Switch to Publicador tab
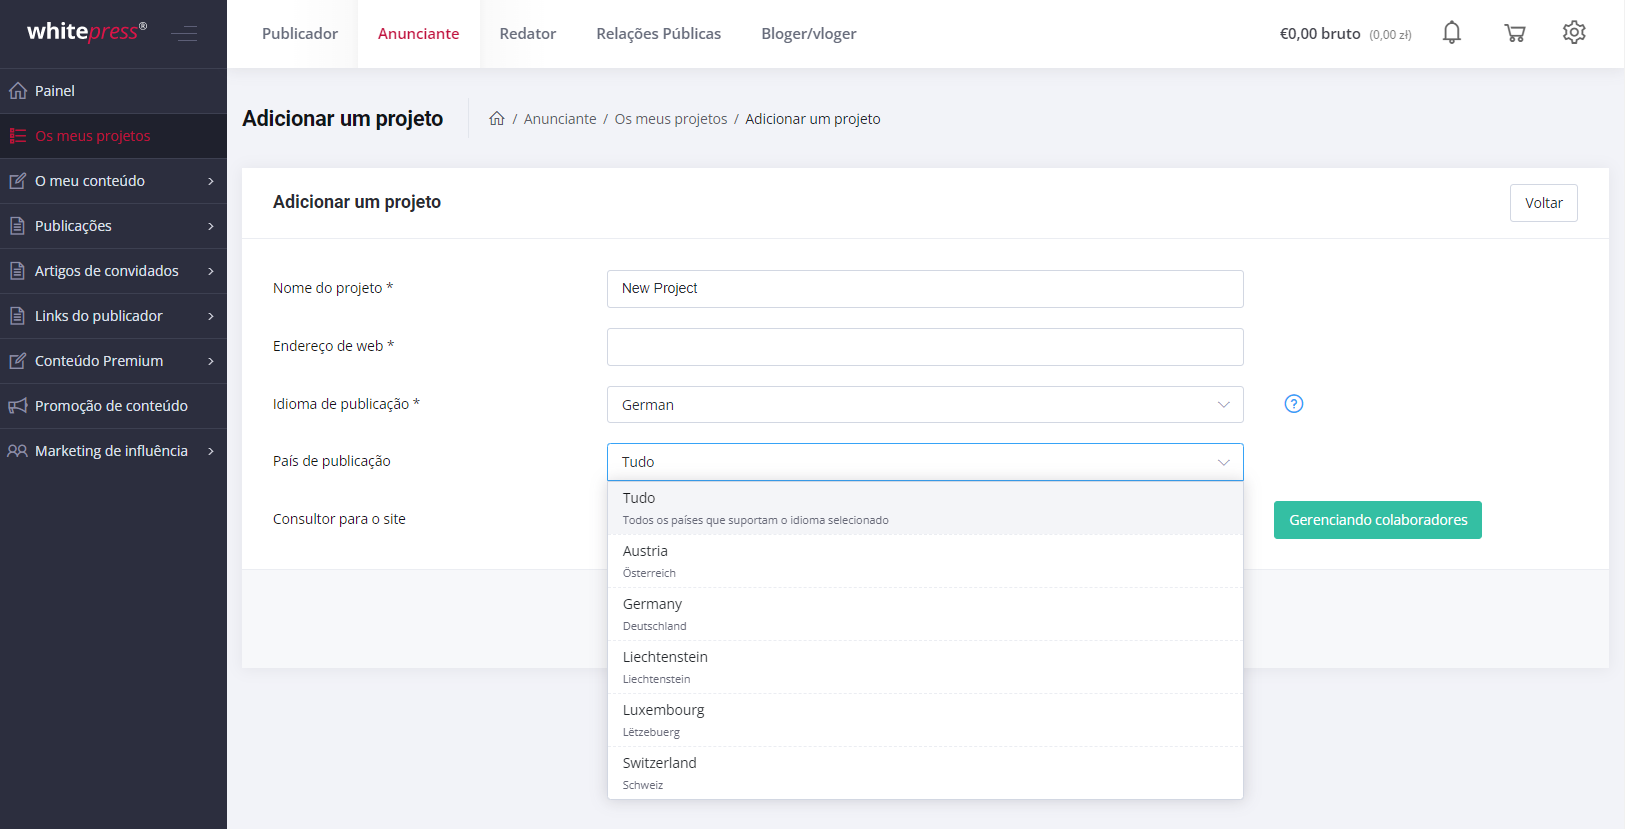The width and height of the screenshot is (1625, 829). pyautogui.click(x=300, y=34)
